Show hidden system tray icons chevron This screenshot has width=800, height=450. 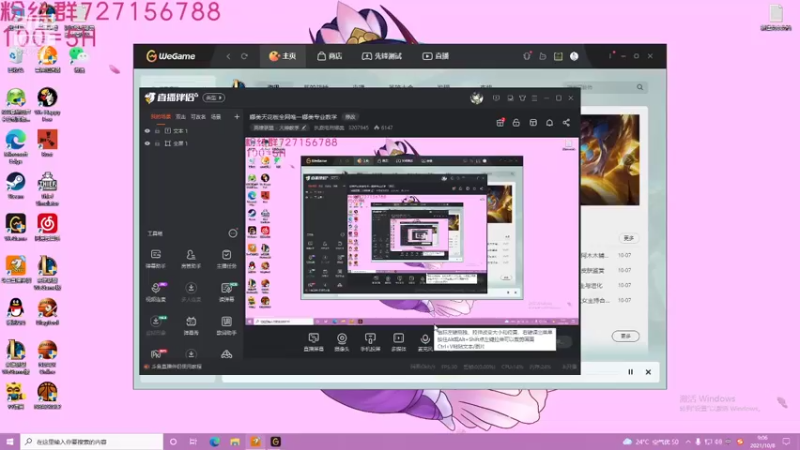click(688, 442)
